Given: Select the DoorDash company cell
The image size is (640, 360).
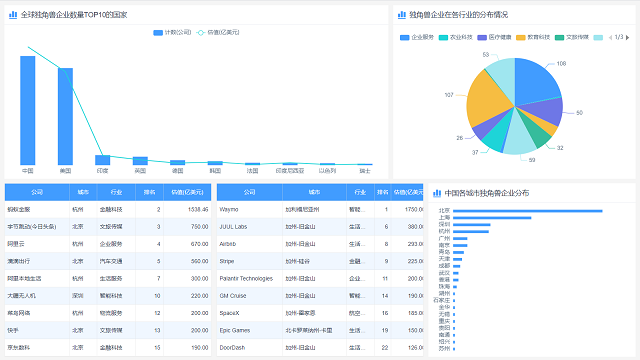Looking at the screenshot, I should click(x=249, y=347).
